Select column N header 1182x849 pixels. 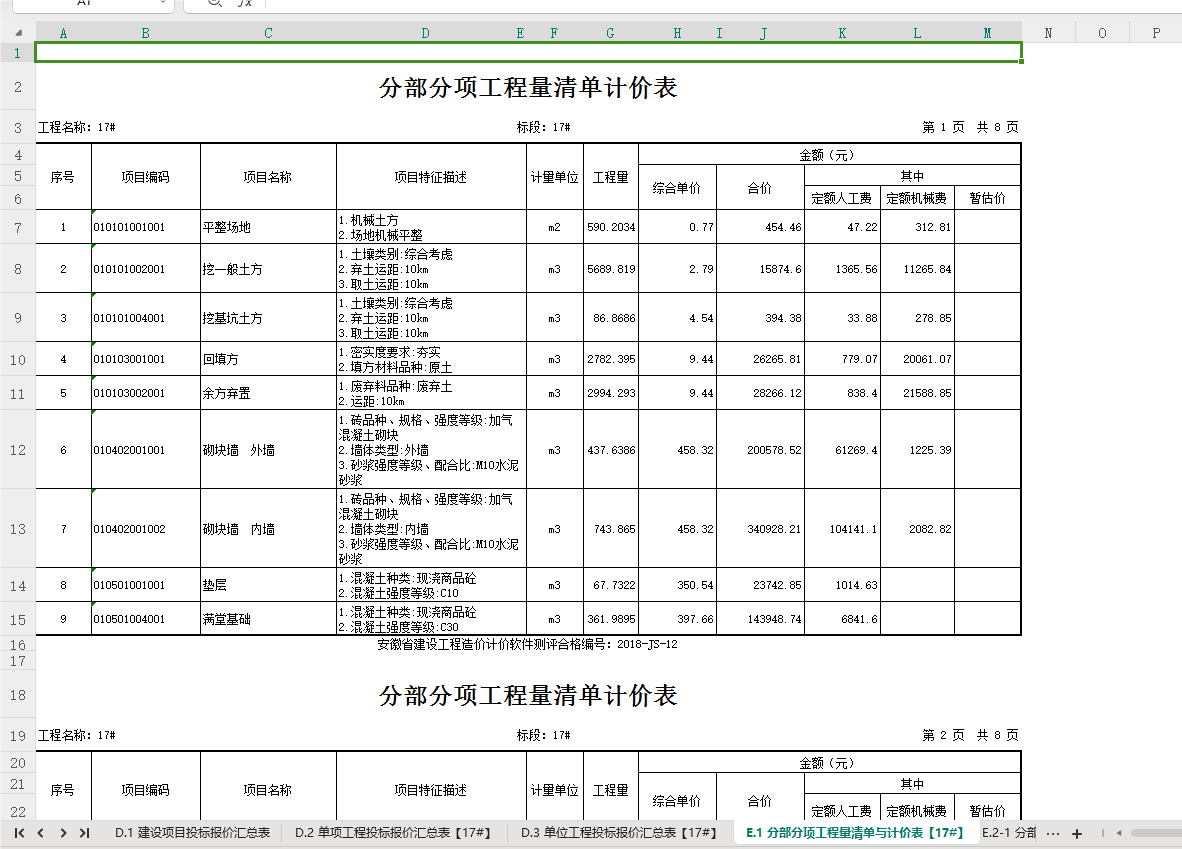(x=1049, y=33)
